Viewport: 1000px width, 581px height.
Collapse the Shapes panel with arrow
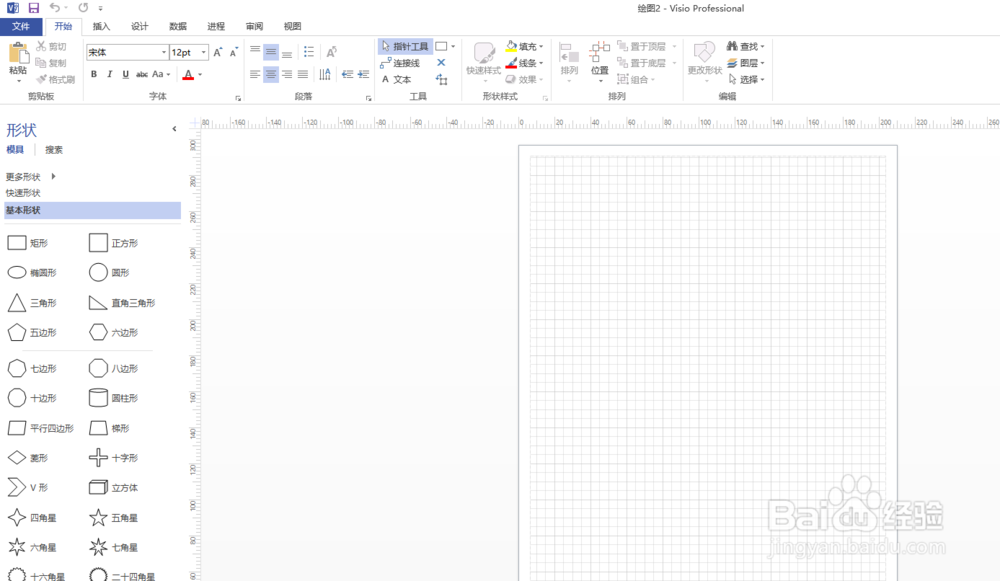click(174, 129)
